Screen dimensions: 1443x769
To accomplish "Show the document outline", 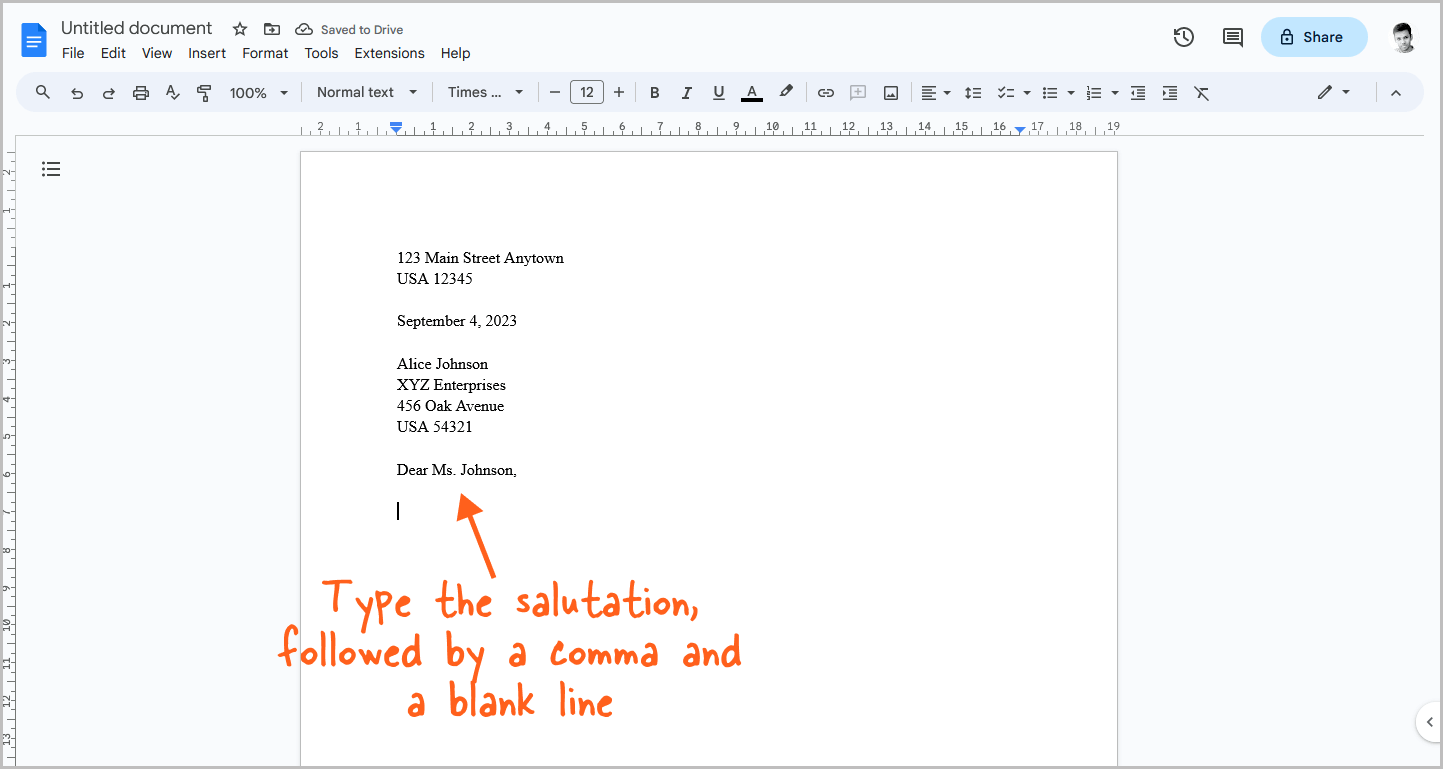I will click(x=51, y=169).
